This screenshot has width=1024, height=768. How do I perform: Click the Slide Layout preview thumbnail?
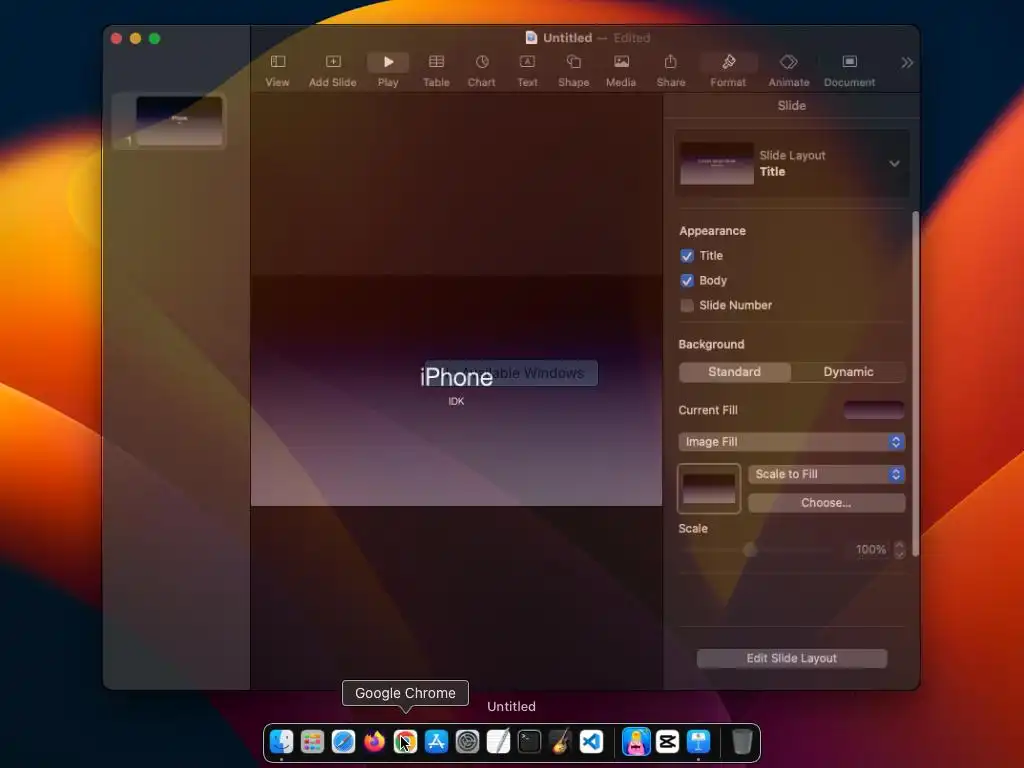point(716,163)
